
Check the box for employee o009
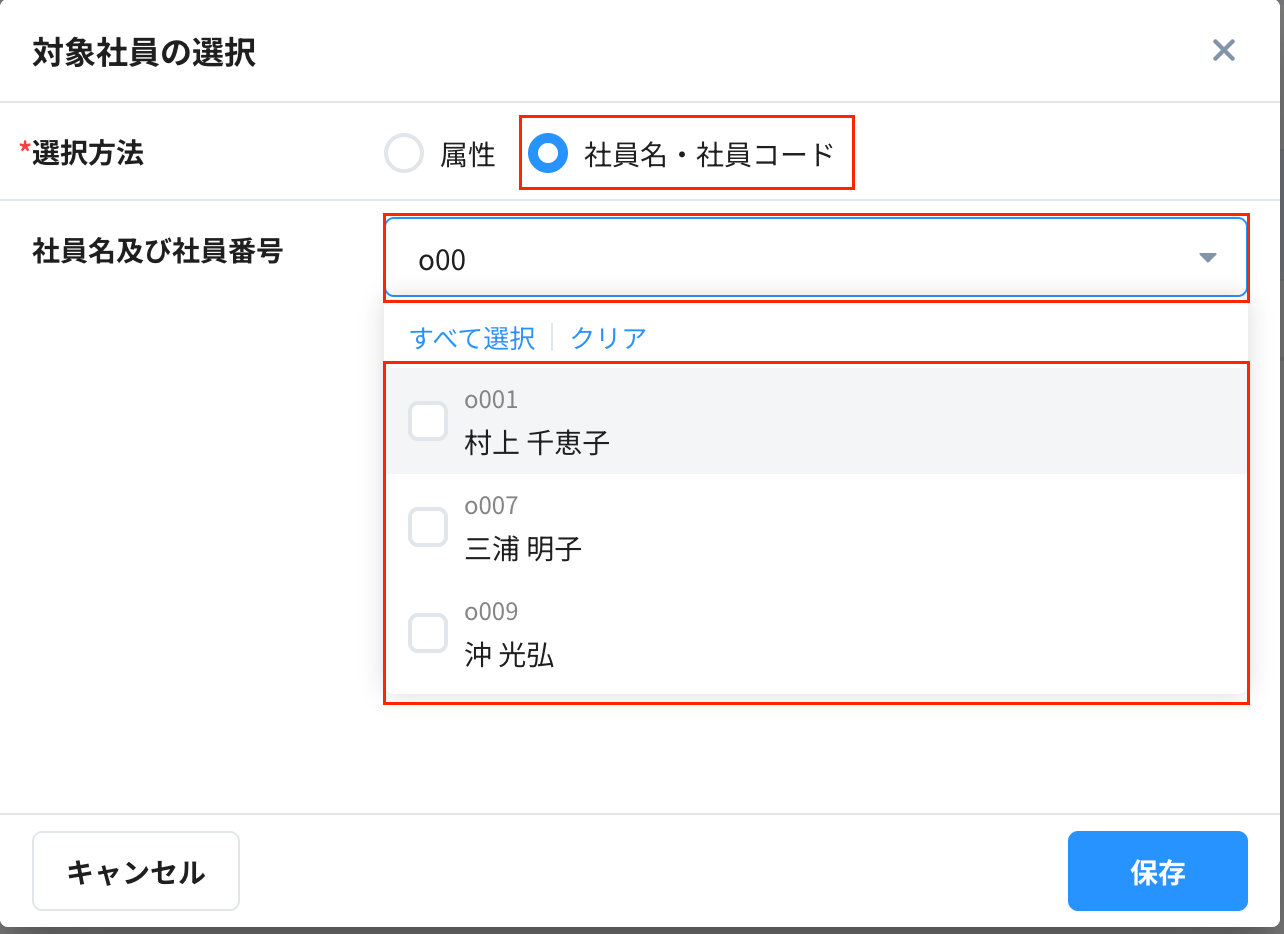(428, 633)
